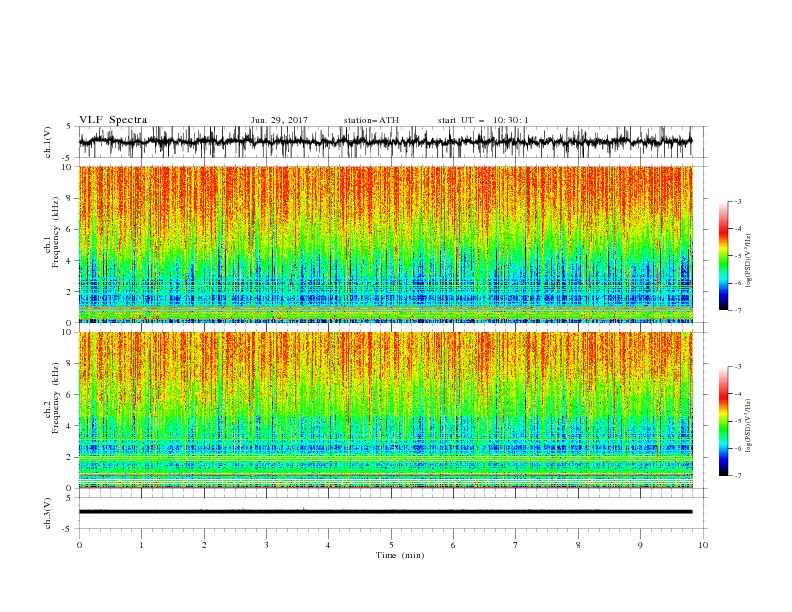This screenshot has height=612, width=792.
Task: Click the '8' kHz tick on ch.2 axis
Action: (70, 364)
